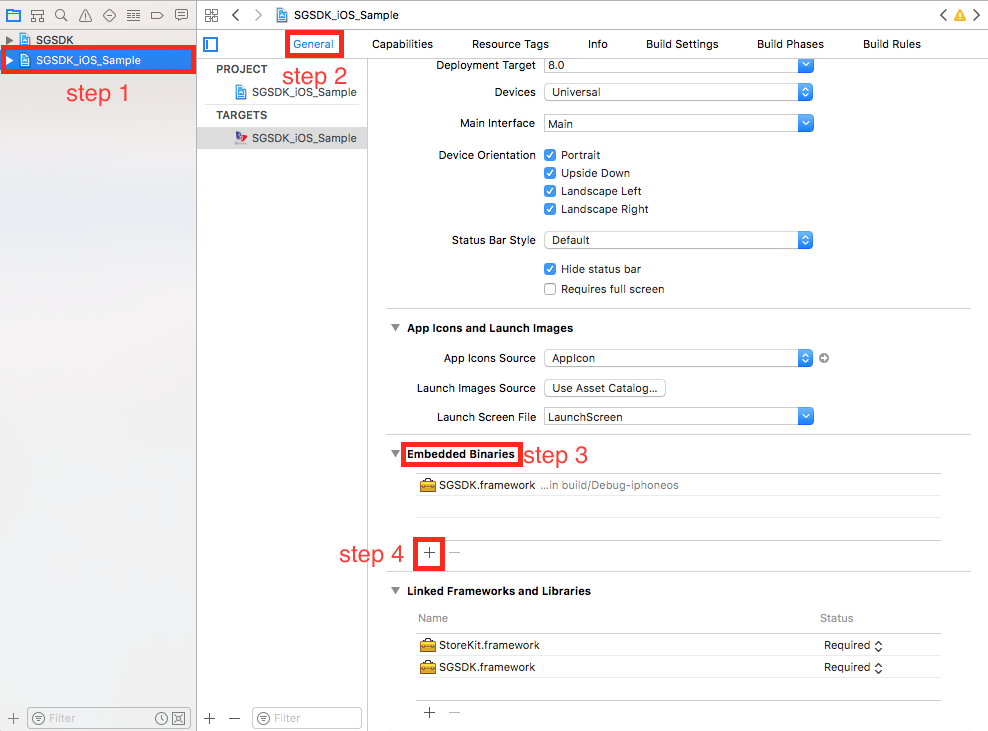This screenshot has height=731, width=988.
Task: Collapse Linked Frameworks and Libraries section
Action: click(x=395, y=590)
